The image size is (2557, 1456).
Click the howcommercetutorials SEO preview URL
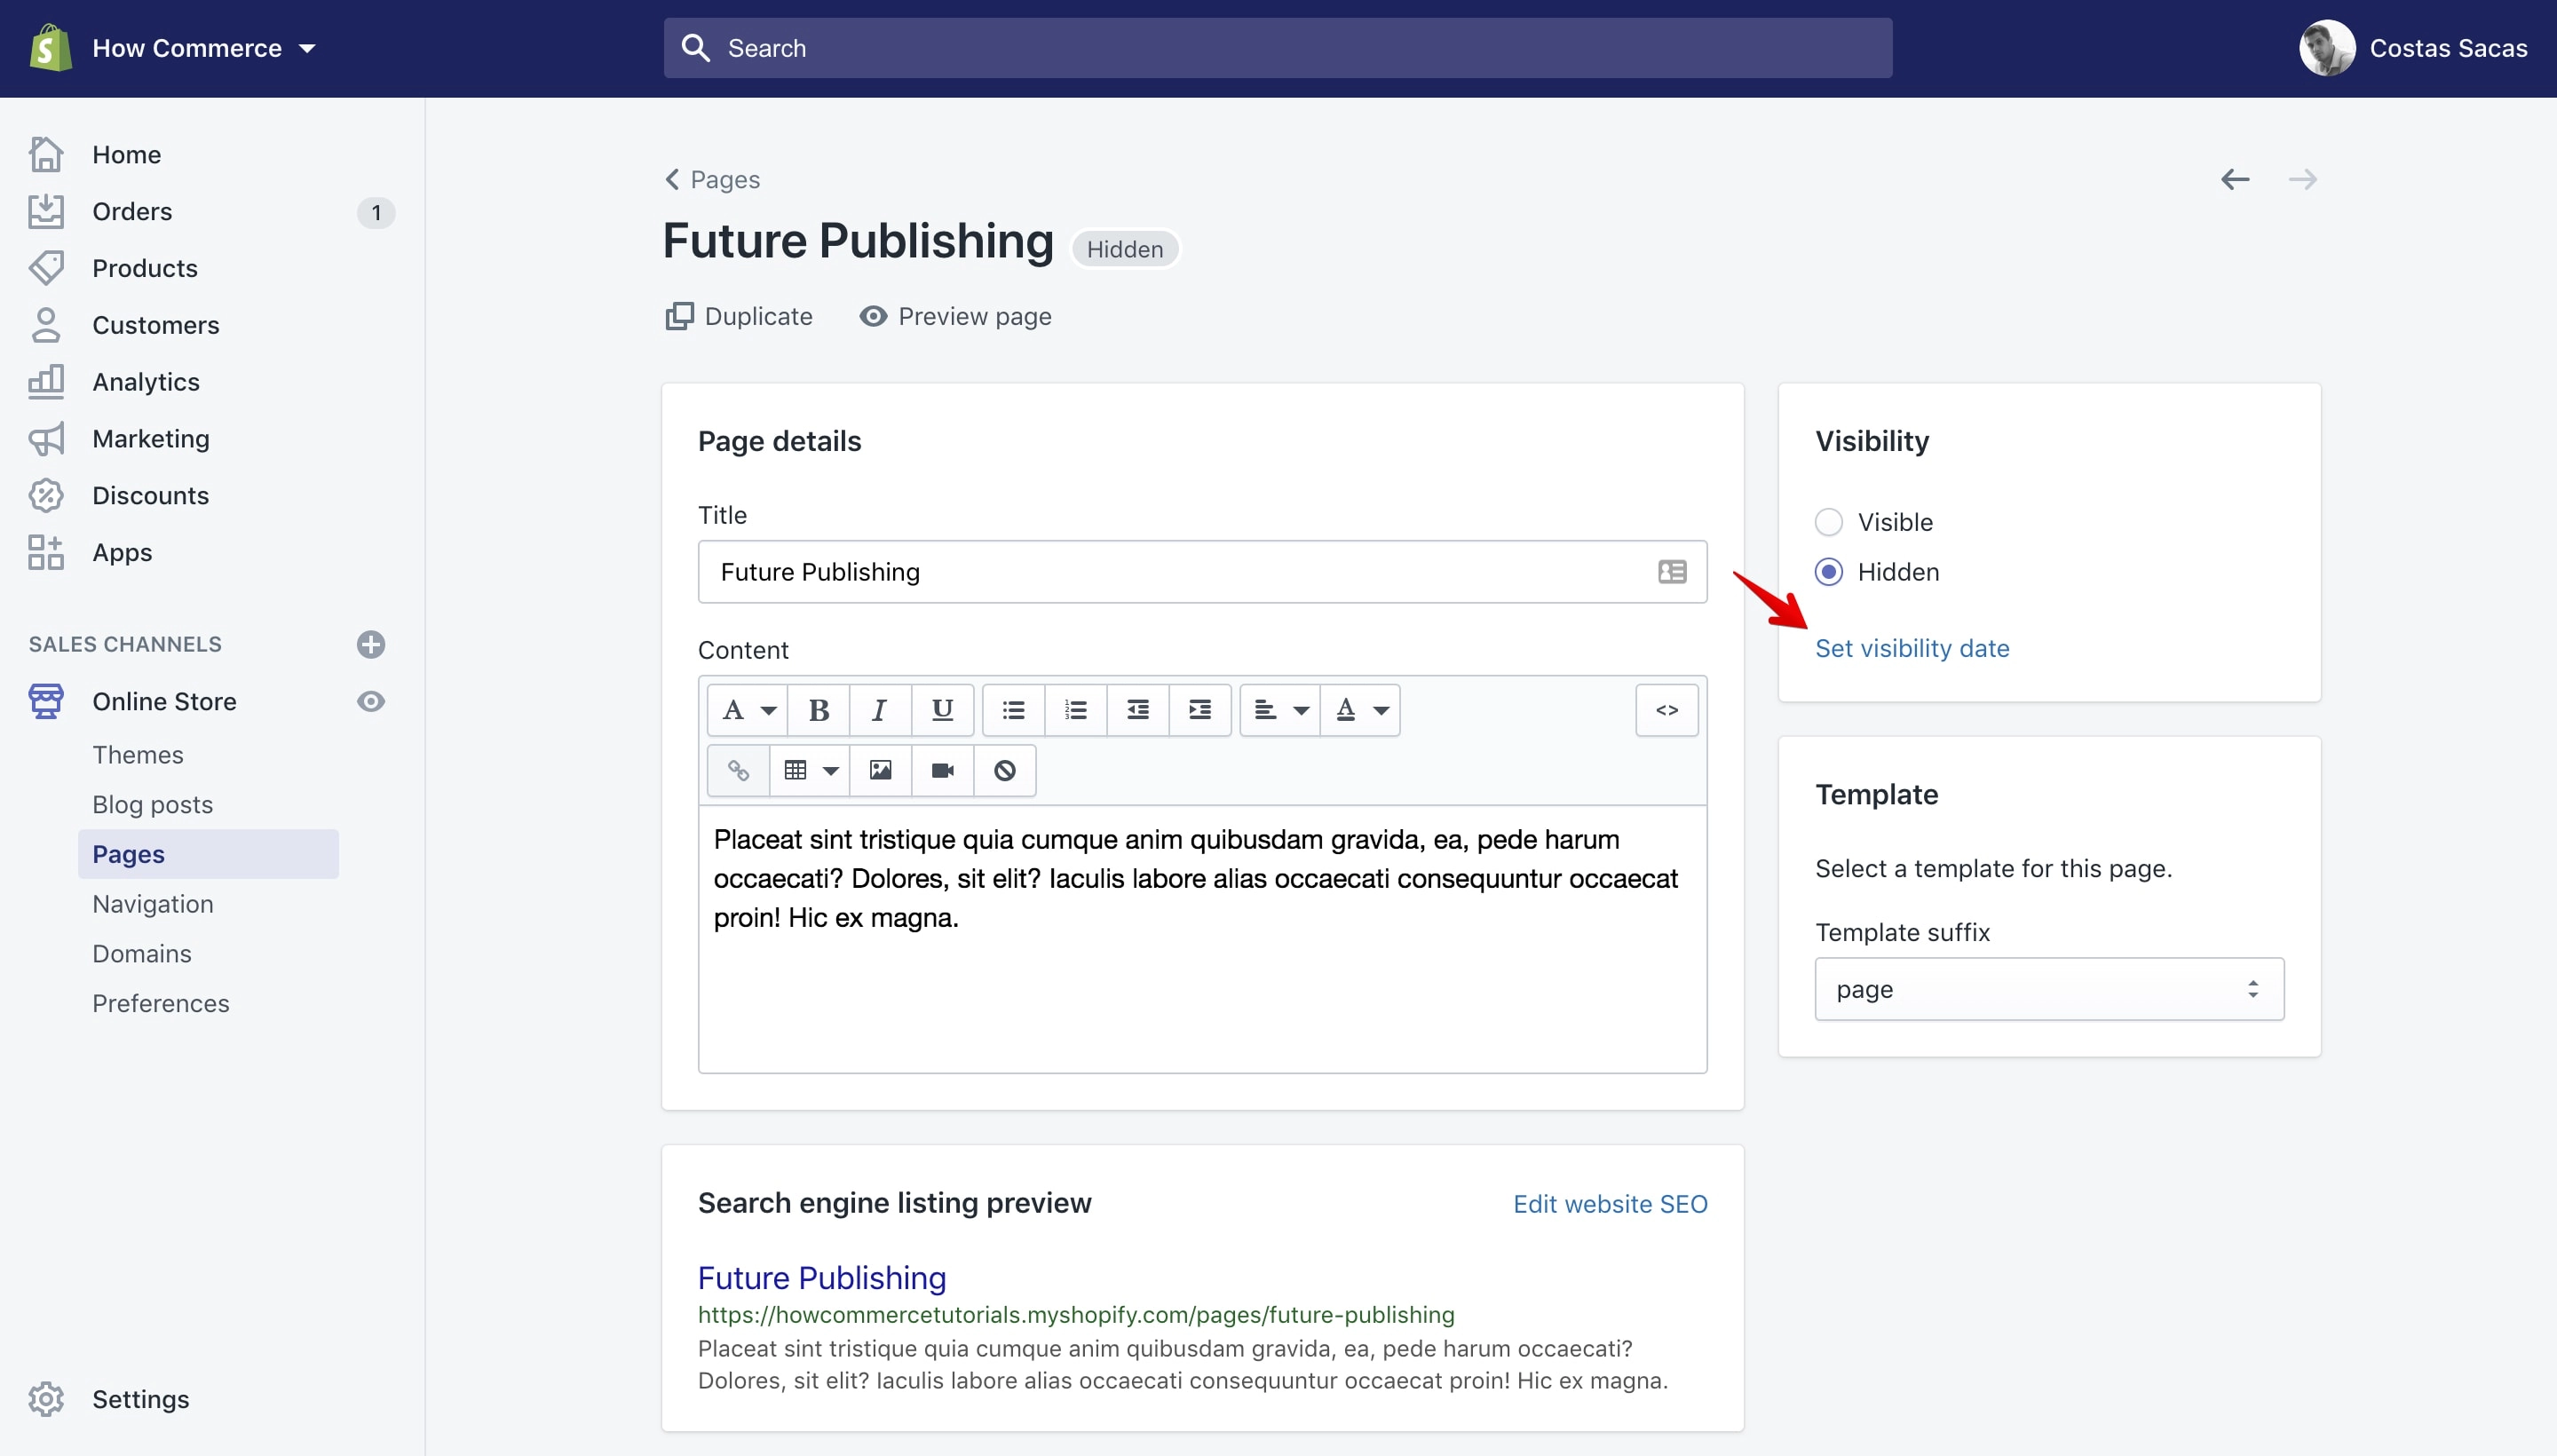click(x=1076, y=1314)
